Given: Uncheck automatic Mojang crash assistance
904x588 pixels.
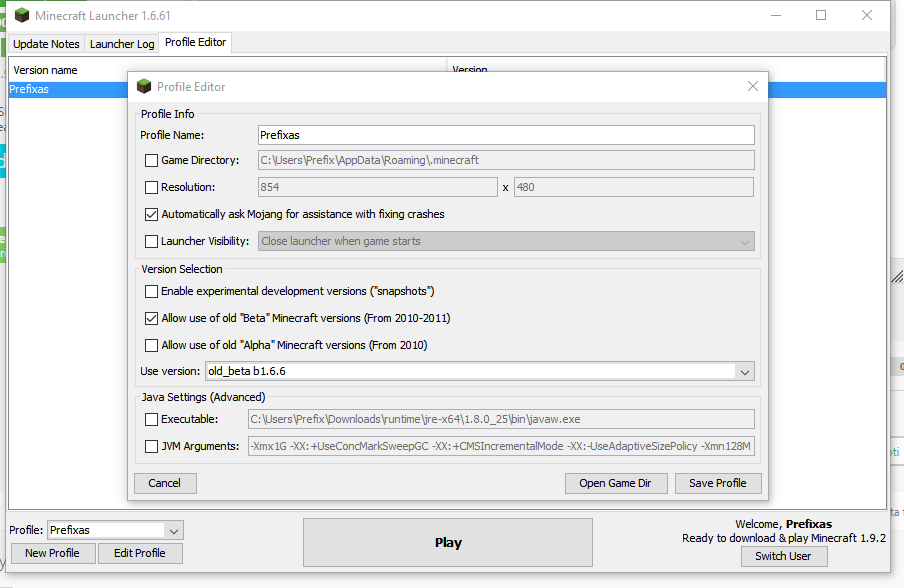Looking at the screenshot, I should (151, 214).
